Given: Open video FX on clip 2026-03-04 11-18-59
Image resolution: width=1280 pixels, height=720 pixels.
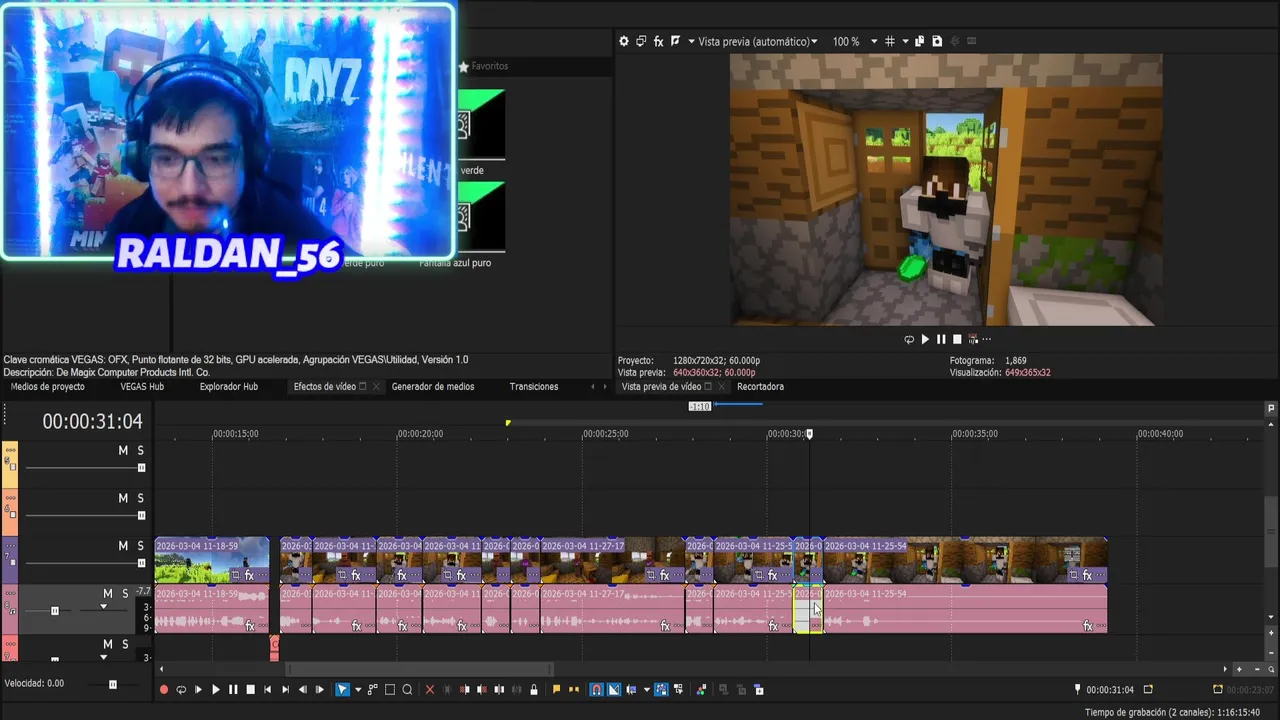Looking at the screenshot, I should pyautogui.click(x=249, y=576).
